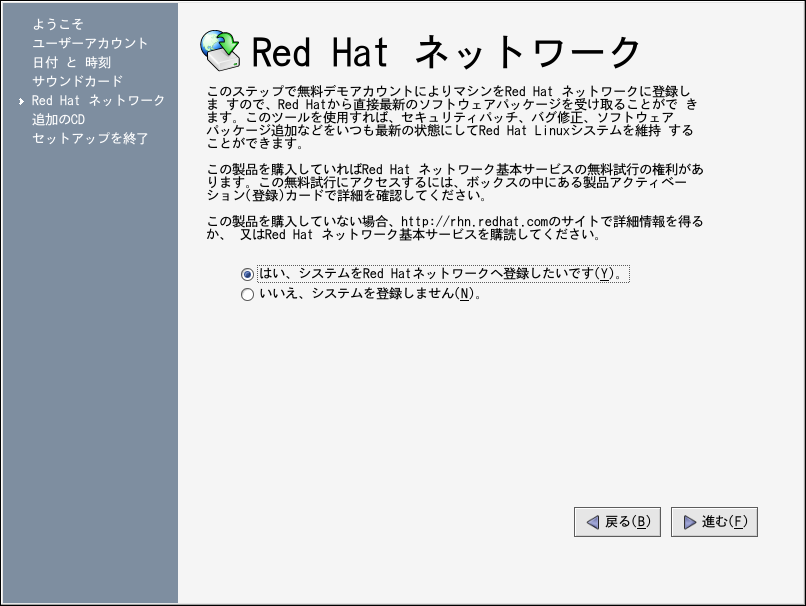The image size is (806, 606).
Task: Click the paragraph starting この製品を購入していれば
Action: click(x=455, y=183)
